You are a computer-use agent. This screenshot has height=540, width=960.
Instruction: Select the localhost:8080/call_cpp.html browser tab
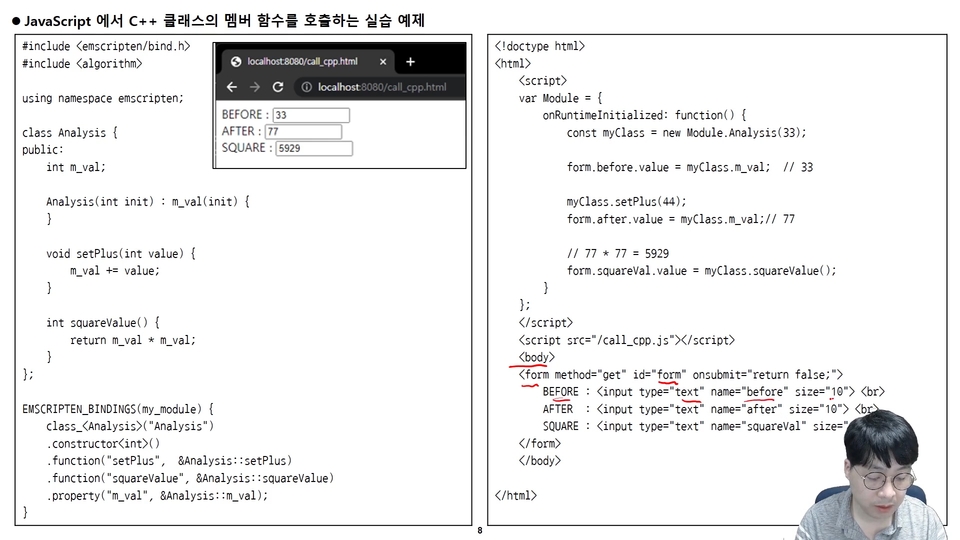pyautogui.click(x=308, y=61)
